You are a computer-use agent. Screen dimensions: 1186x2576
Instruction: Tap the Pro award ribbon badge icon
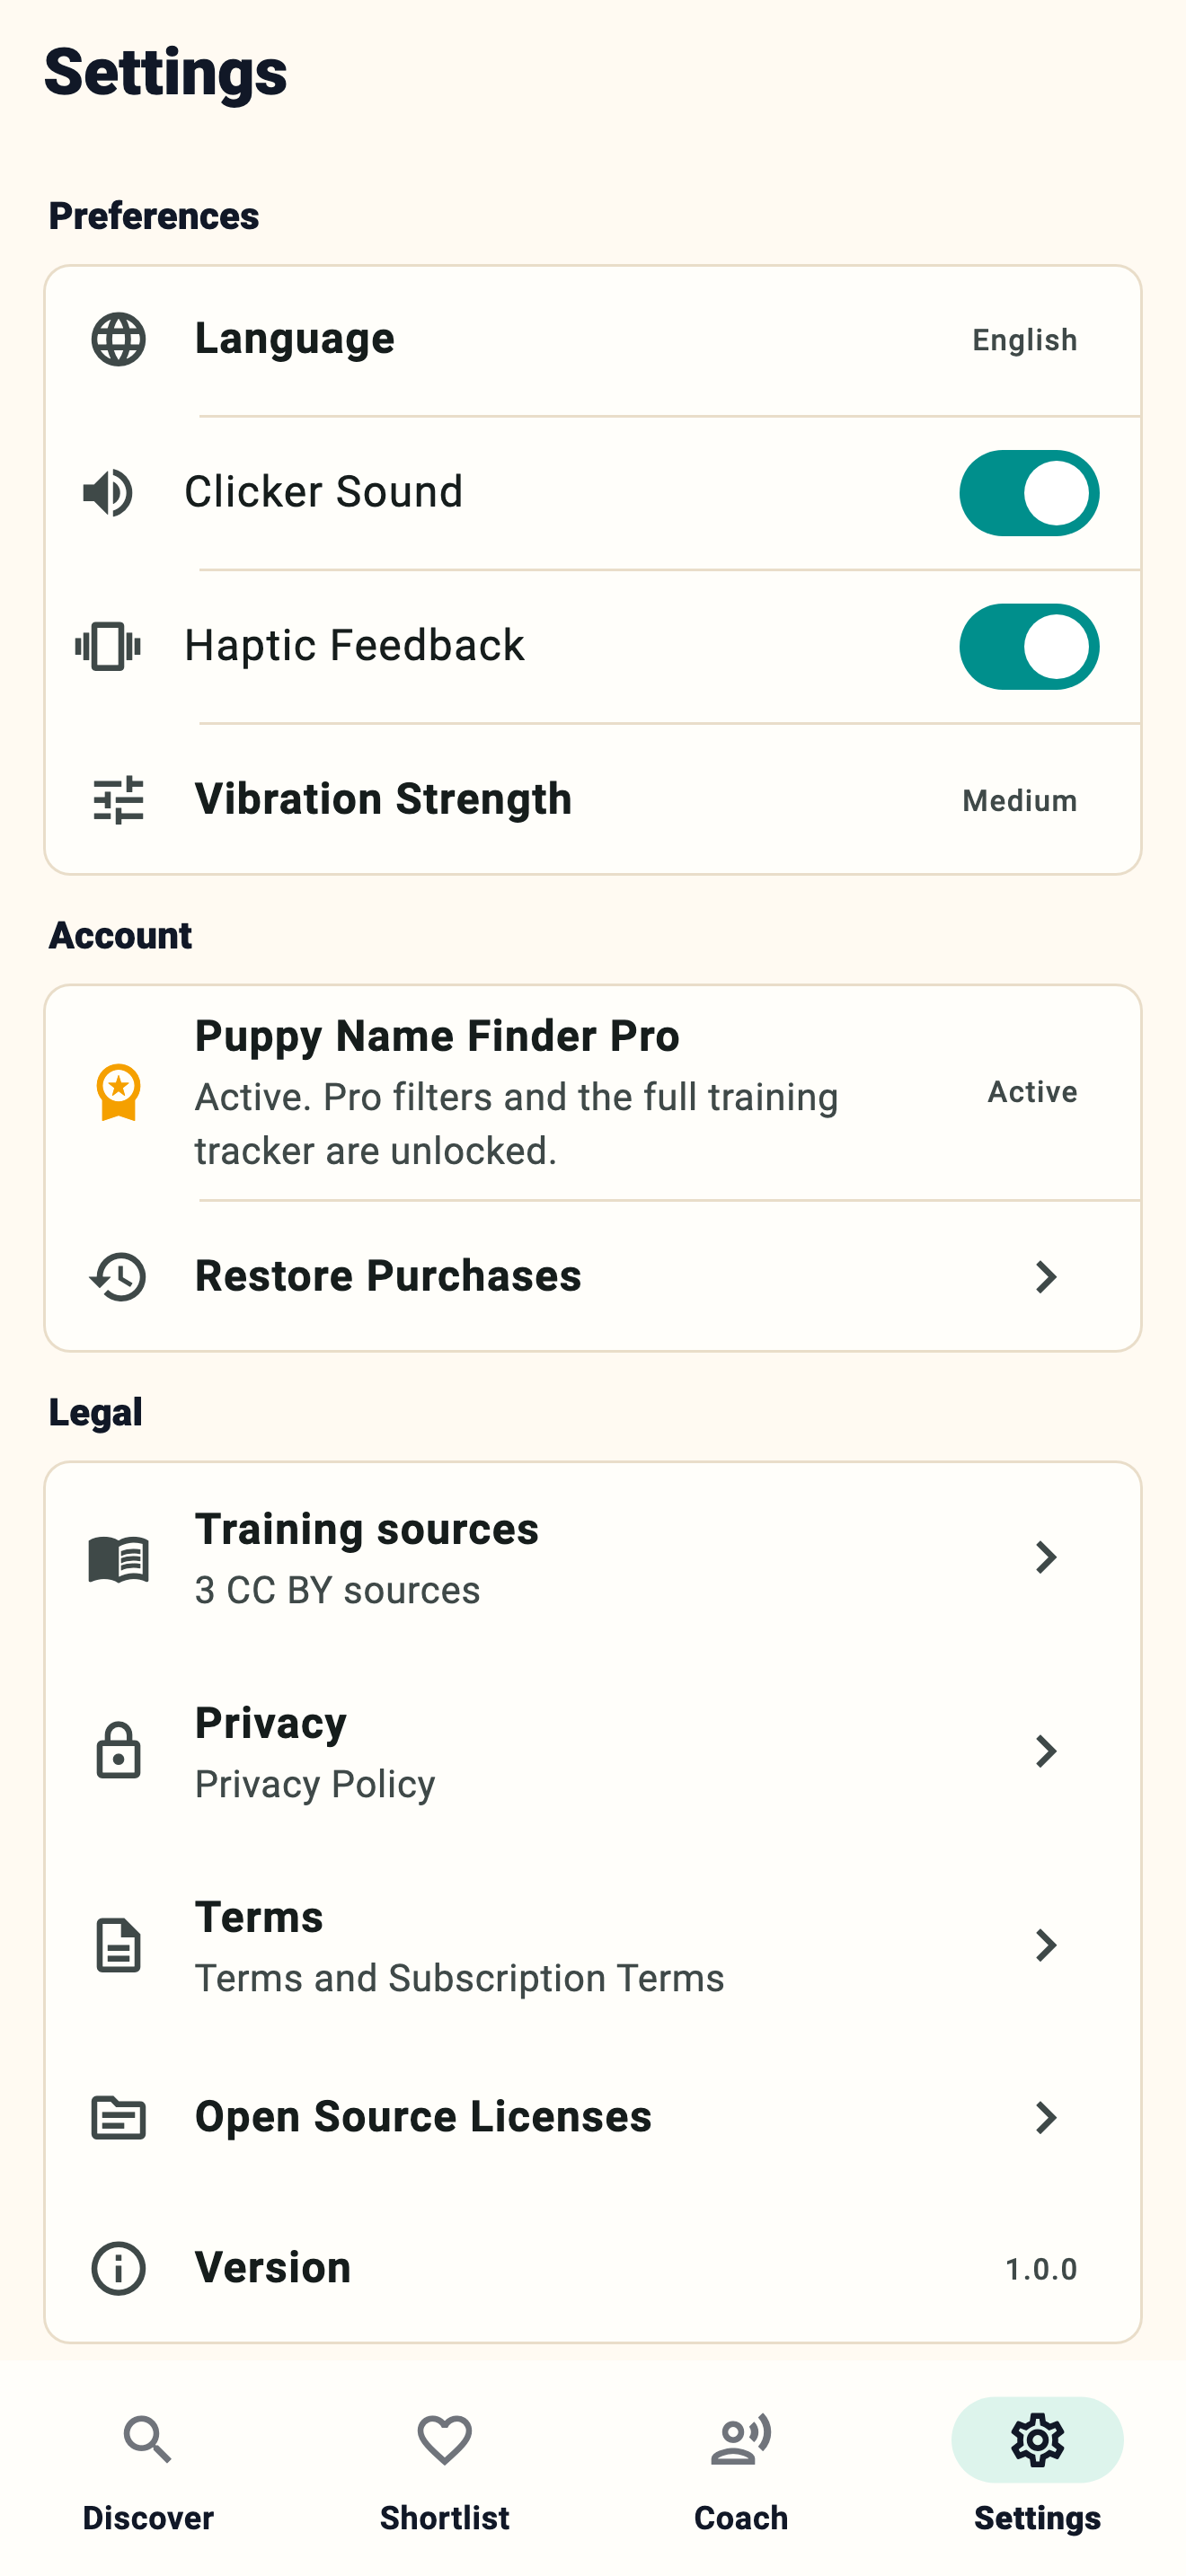coord(118,1092)
